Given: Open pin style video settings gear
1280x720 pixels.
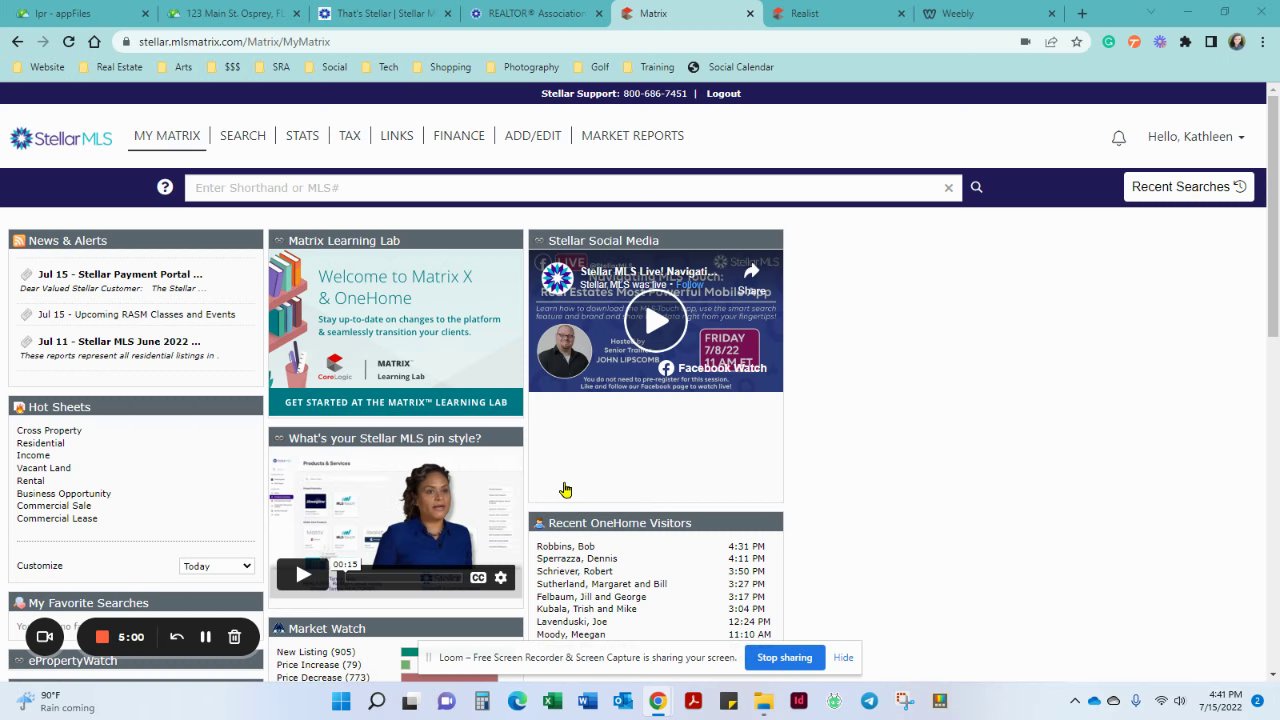Looking at the screenshot, I should pos(501,577).
